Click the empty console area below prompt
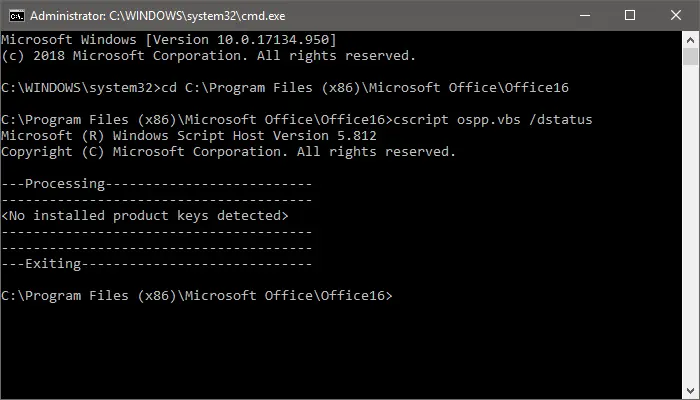 click(340, 350)
